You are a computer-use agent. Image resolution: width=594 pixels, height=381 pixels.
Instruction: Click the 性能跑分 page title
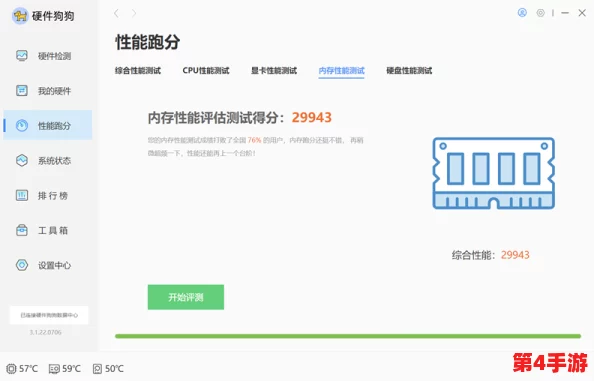pos(147,42)
